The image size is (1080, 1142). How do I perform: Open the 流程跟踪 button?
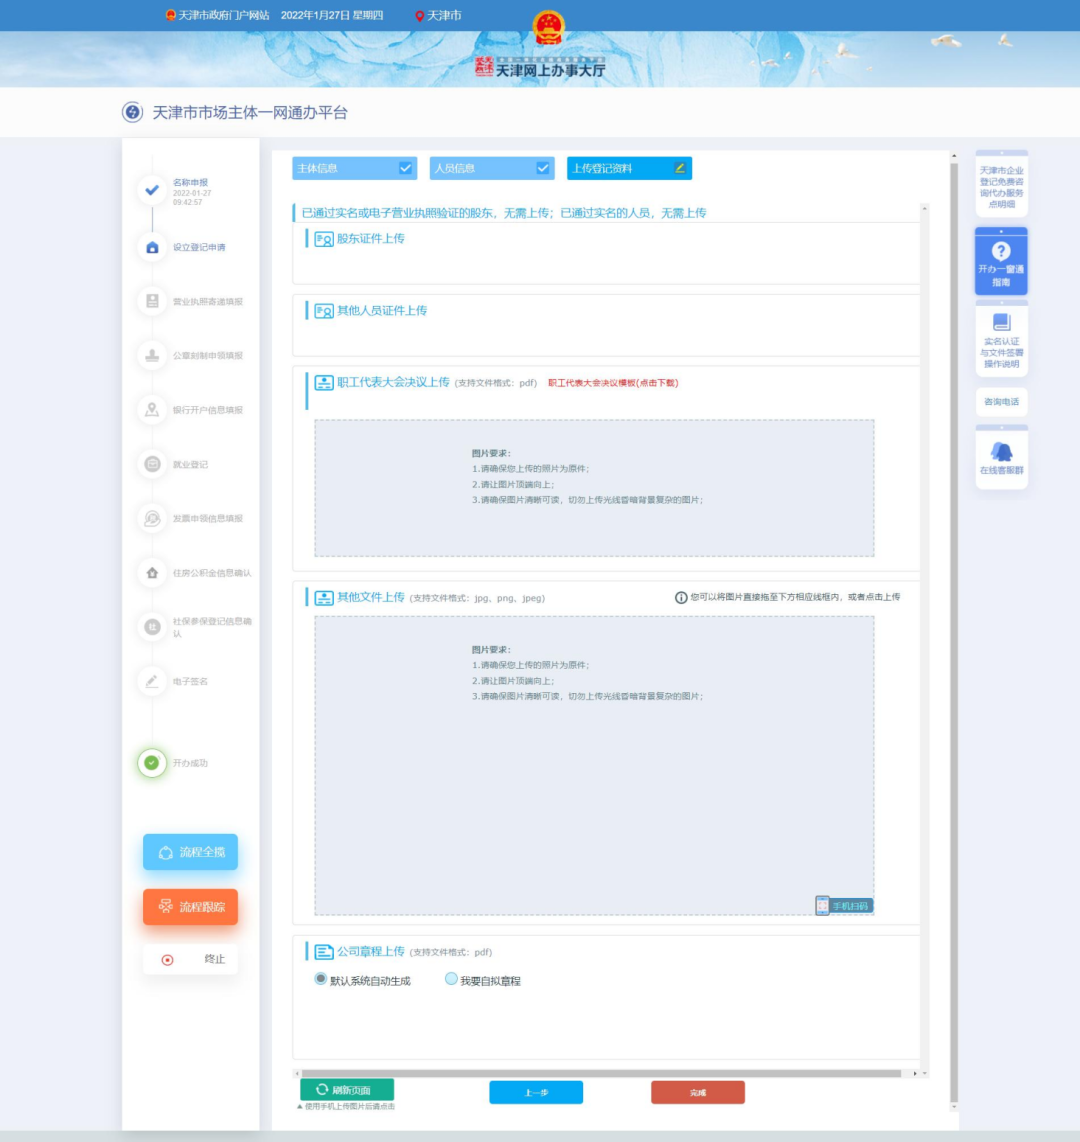tap(190, 907)
